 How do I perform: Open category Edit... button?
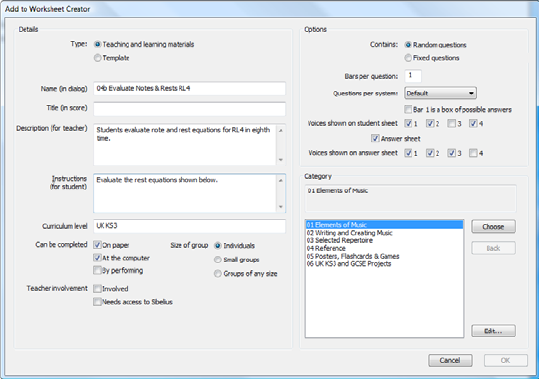[493, 331]
